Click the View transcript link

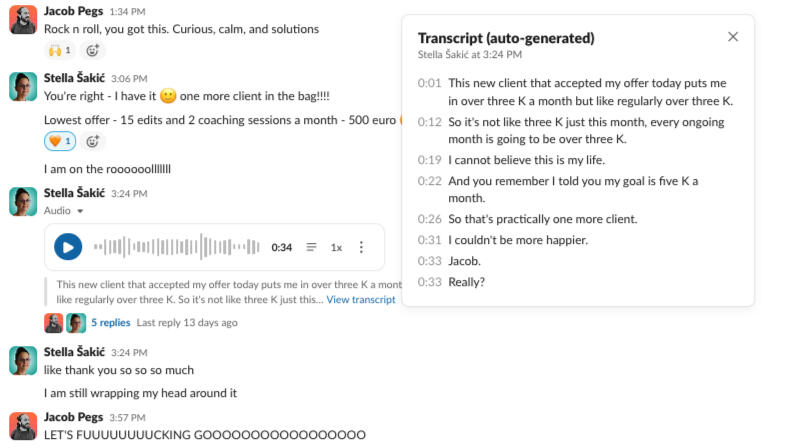coord(360,300)
